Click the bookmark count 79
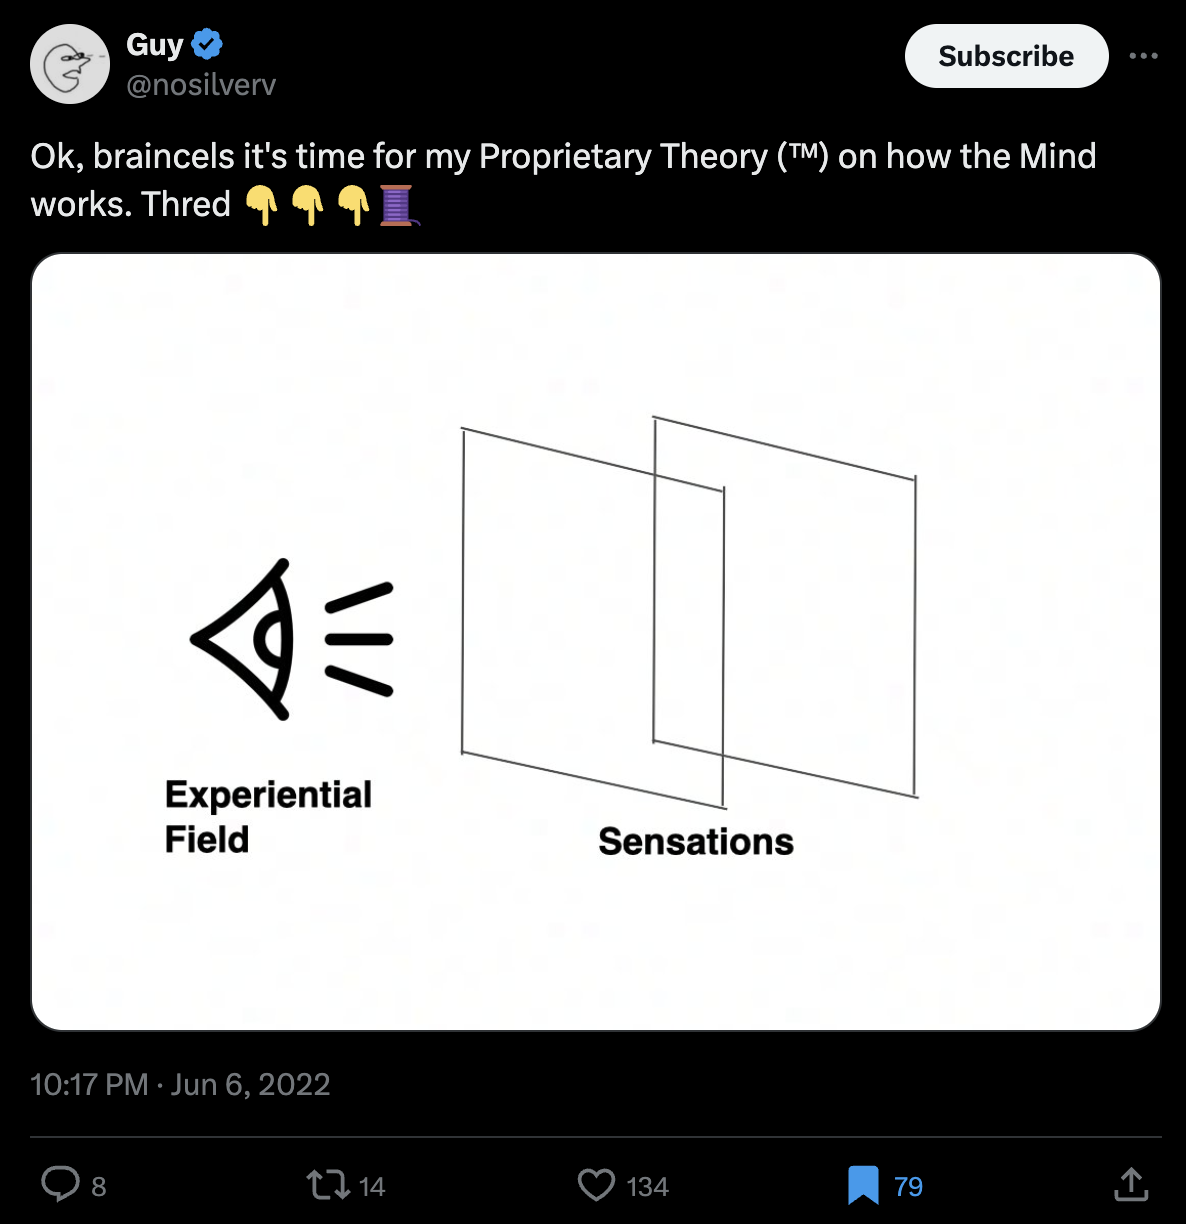 click(x=908, y=1187)
